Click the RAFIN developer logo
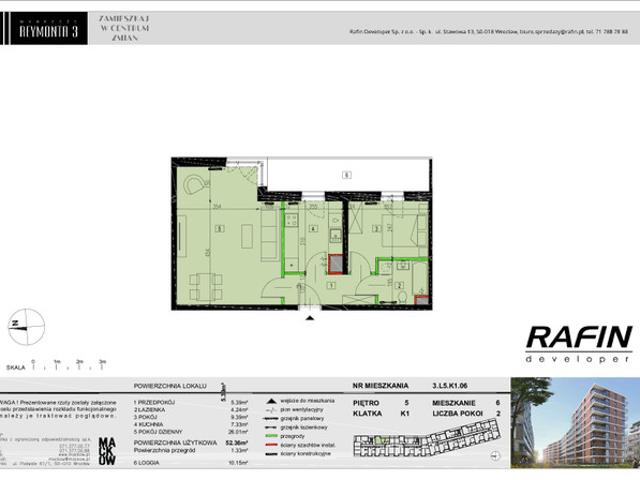The height and width of the screenshot is (480, 640). (579, 344)
